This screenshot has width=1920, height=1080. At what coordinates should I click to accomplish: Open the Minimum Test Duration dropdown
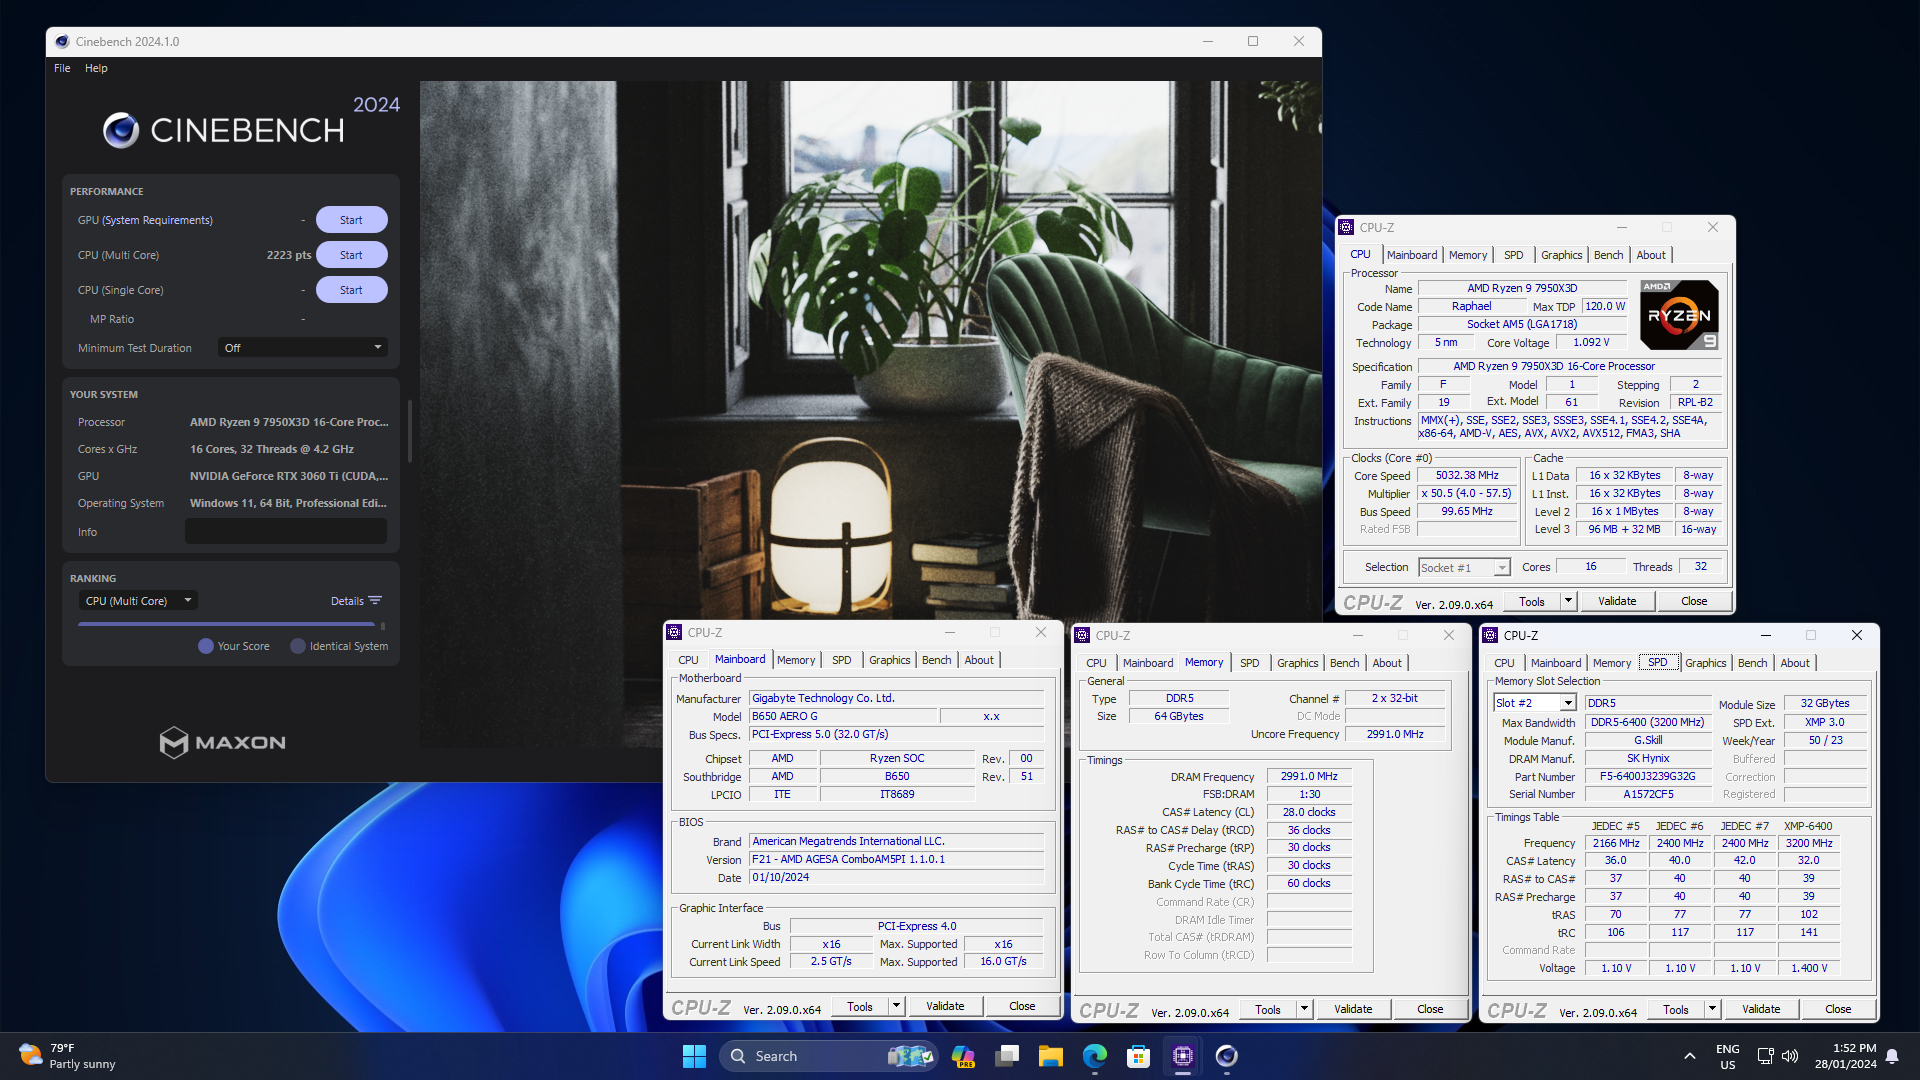(x=303, y=348)
